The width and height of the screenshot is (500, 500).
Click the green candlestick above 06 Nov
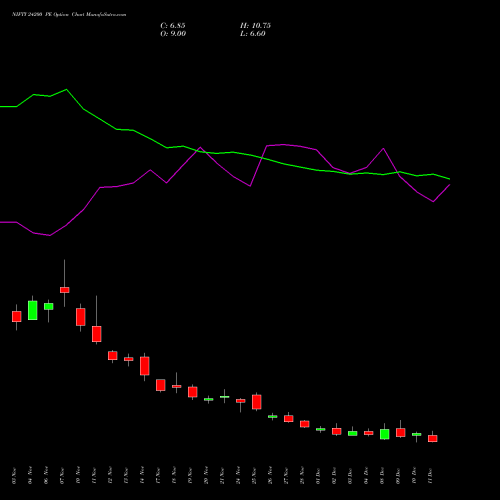49,306
